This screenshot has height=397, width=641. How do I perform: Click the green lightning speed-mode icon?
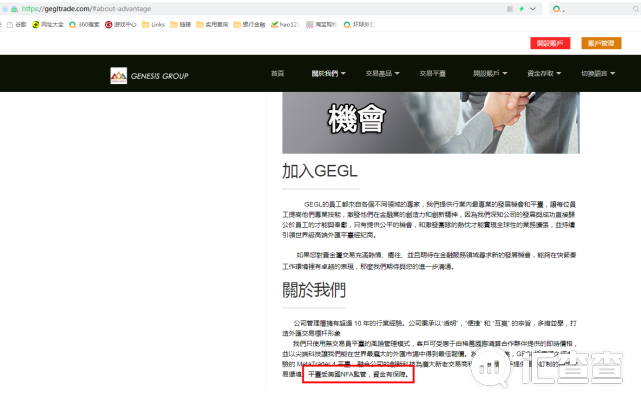522,9
